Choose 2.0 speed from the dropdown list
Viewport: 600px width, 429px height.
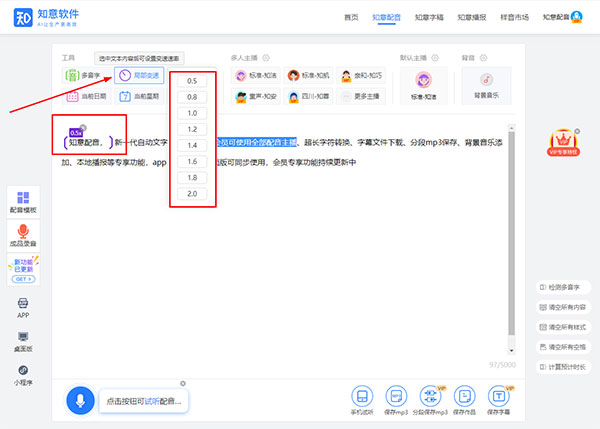pos(191,194)
